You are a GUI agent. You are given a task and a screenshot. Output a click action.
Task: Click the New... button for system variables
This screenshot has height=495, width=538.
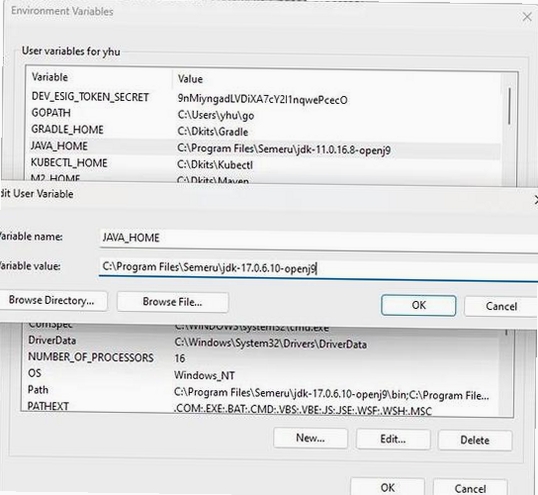click(x=311, y=438)
